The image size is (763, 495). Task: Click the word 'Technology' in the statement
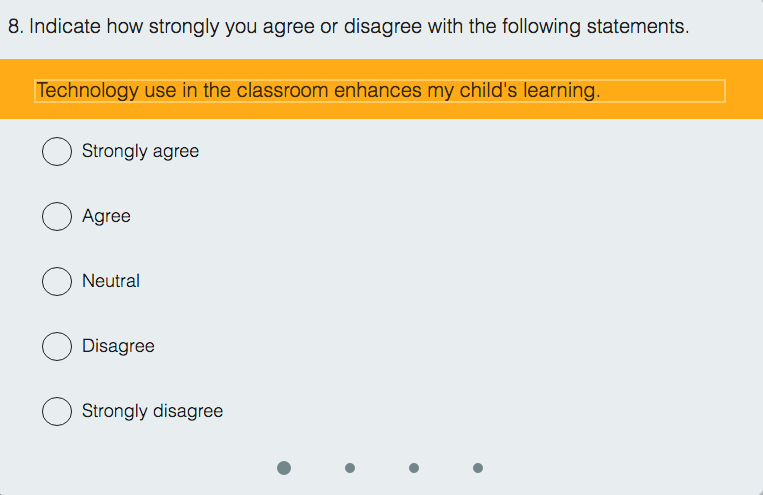click(x=87, y=91)
